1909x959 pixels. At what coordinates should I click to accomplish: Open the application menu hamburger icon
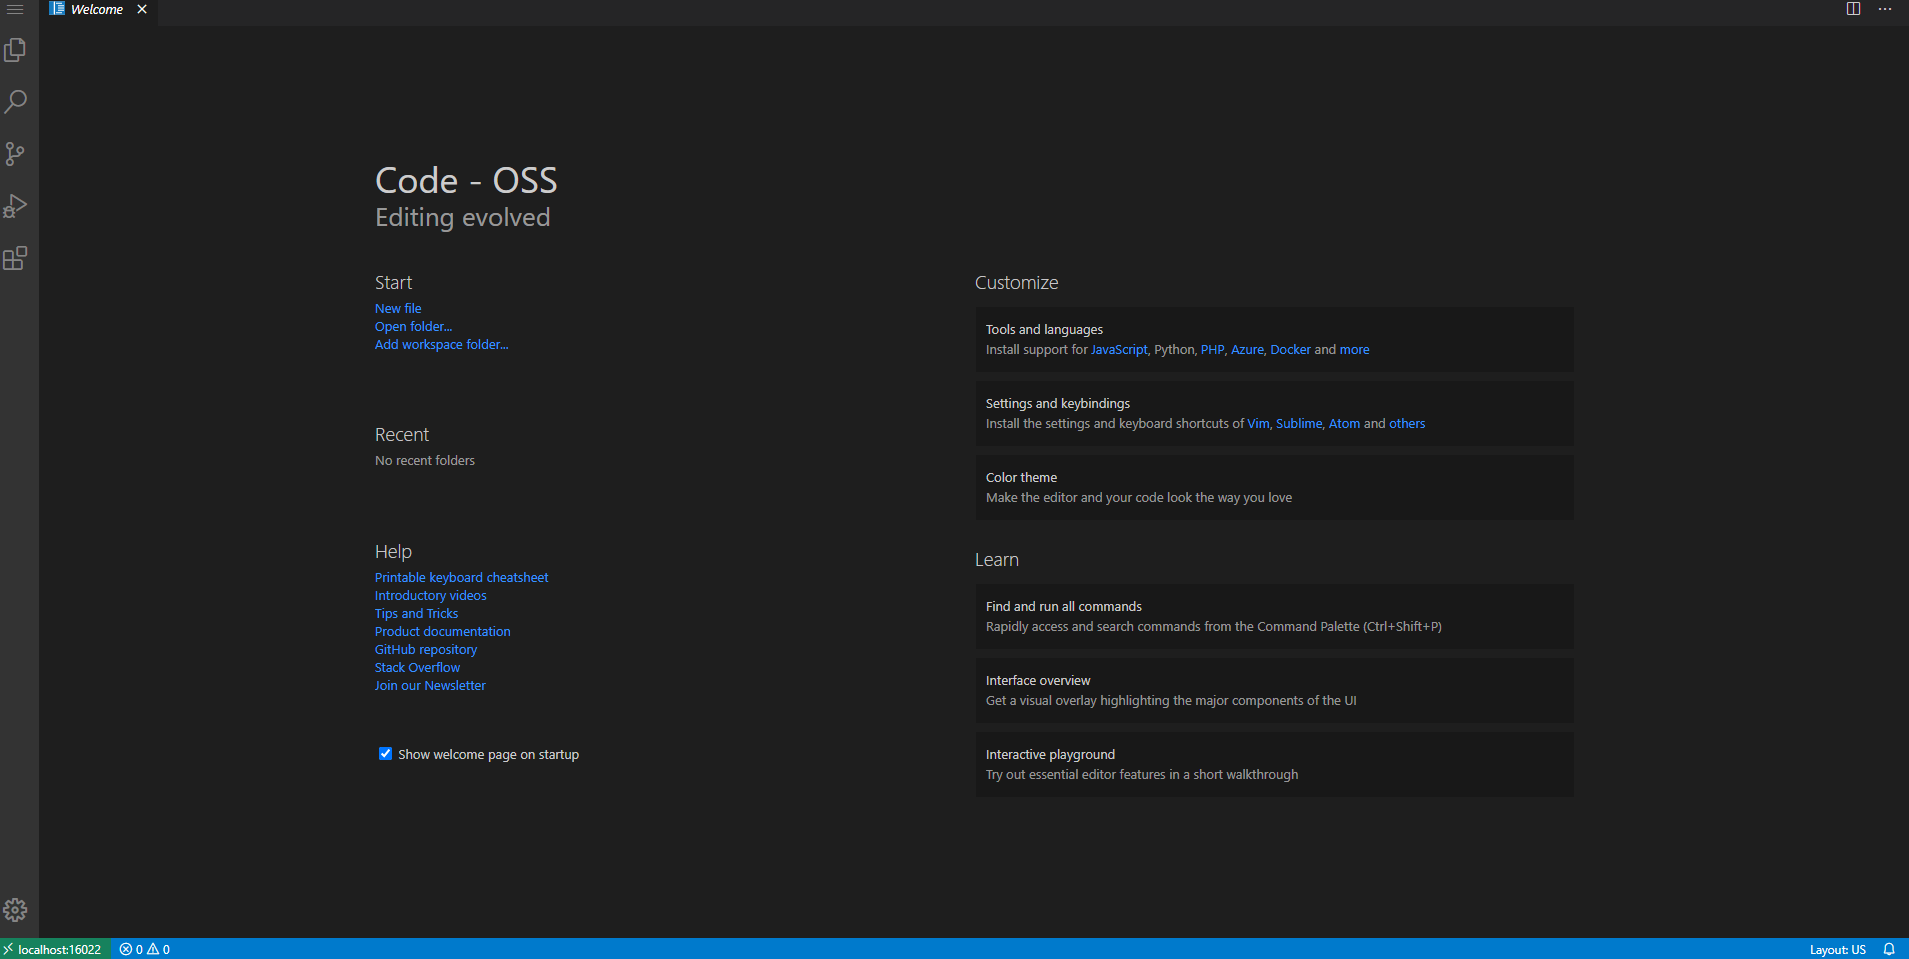point(15,9)
